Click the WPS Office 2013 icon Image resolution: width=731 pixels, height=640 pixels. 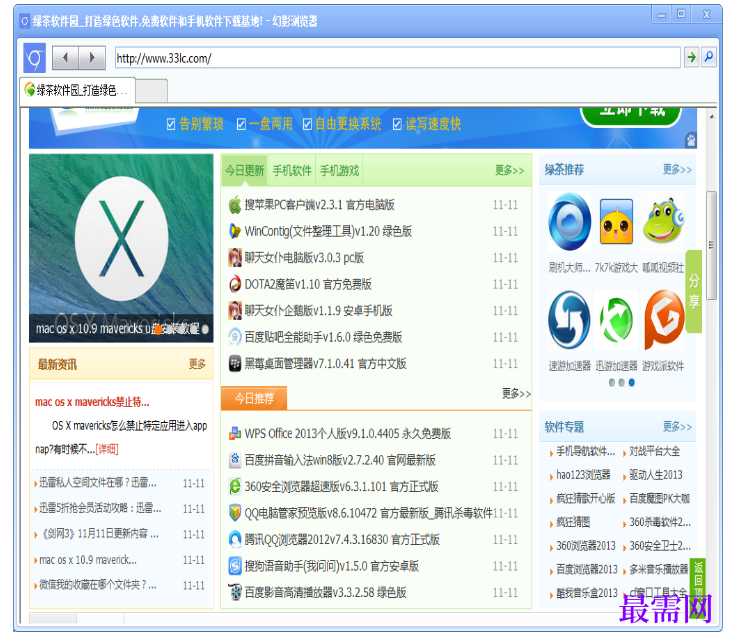tap(235, 434)
